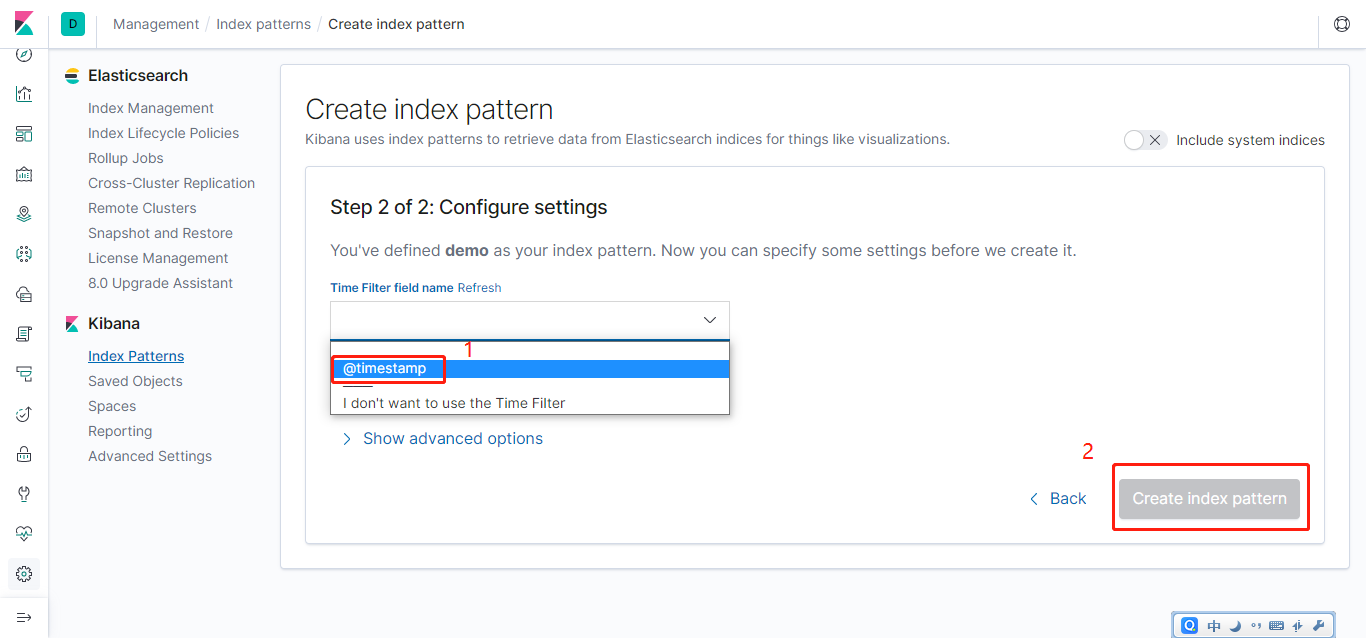Go Back to the previous step
This screenshot has height=638, width=1366.
tap(1058, 498)
